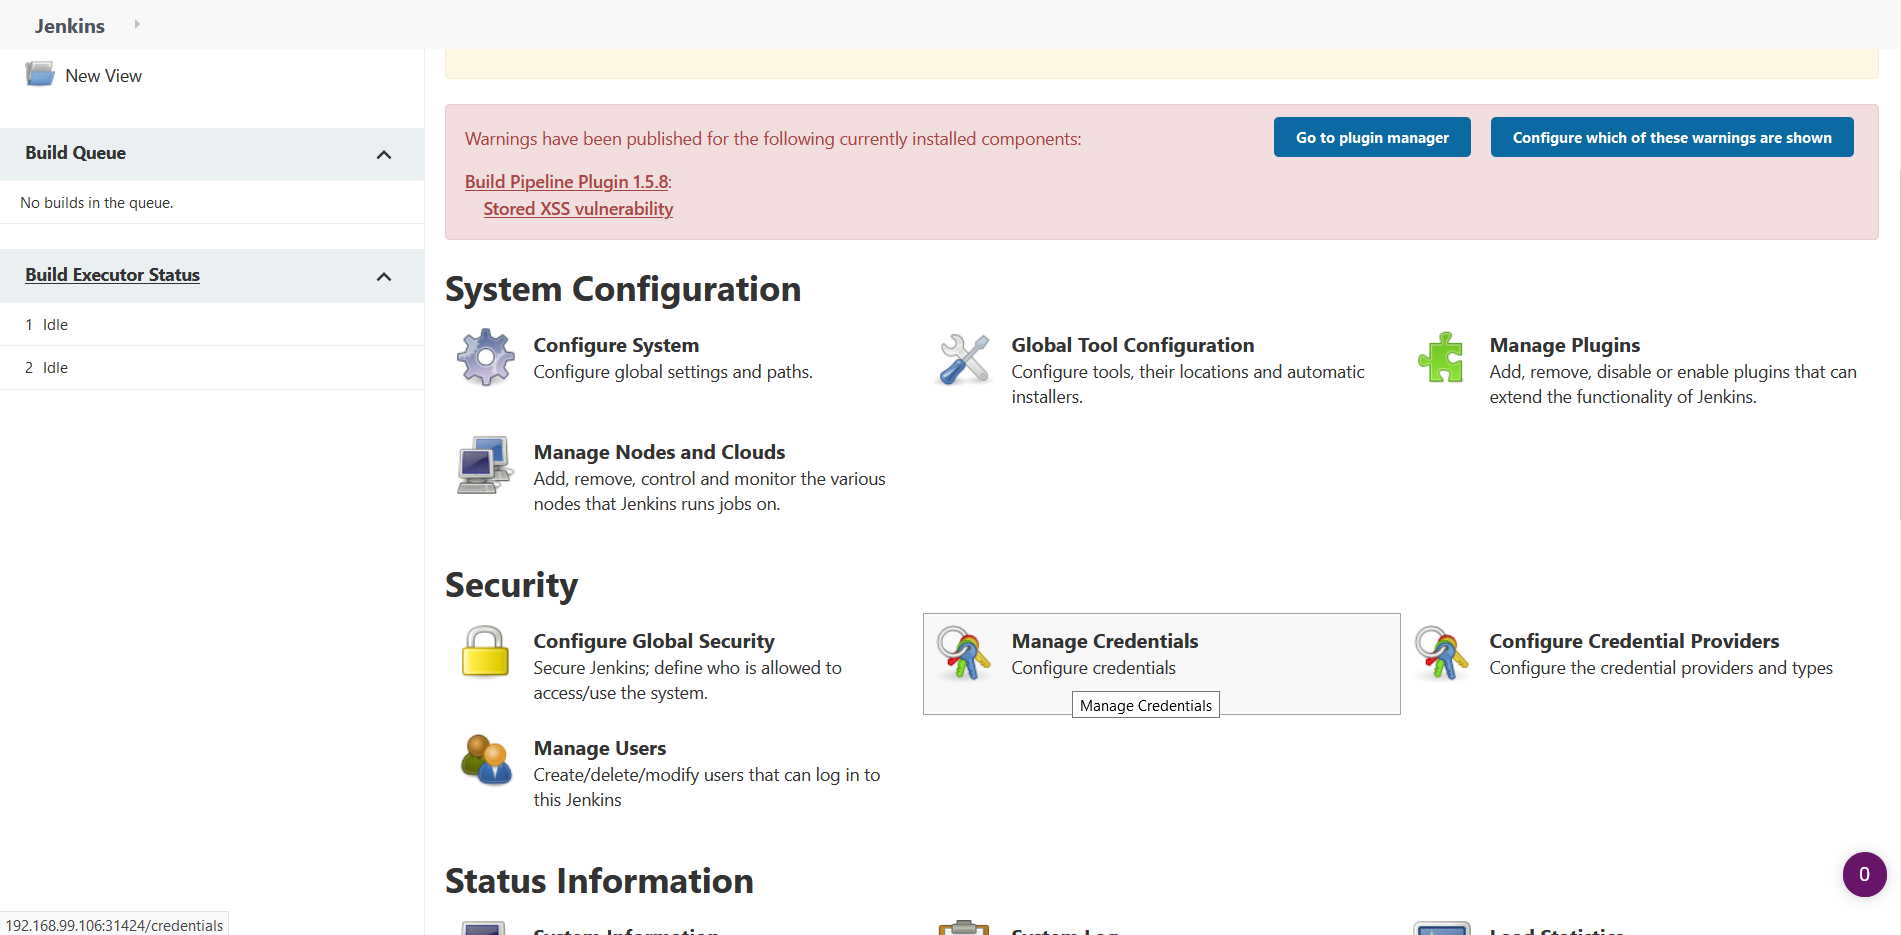Click the Configure System gear icon
Screen dimensions: 1901x935
click(x=486, y=358)
